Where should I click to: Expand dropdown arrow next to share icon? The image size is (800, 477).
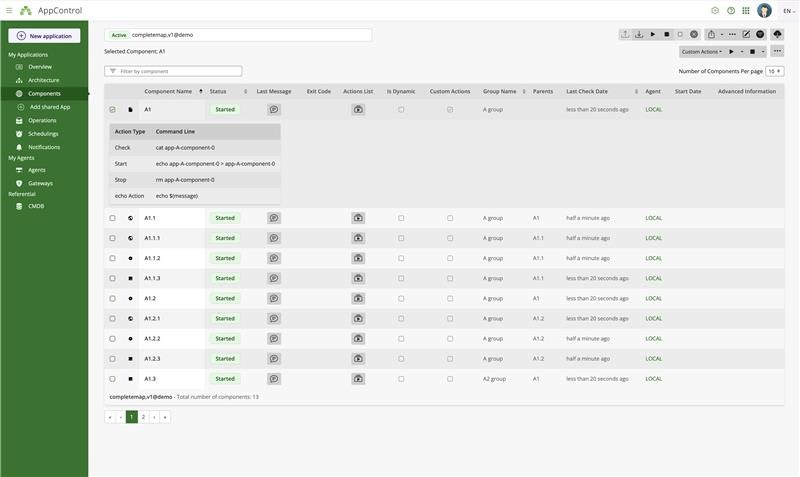721,34
